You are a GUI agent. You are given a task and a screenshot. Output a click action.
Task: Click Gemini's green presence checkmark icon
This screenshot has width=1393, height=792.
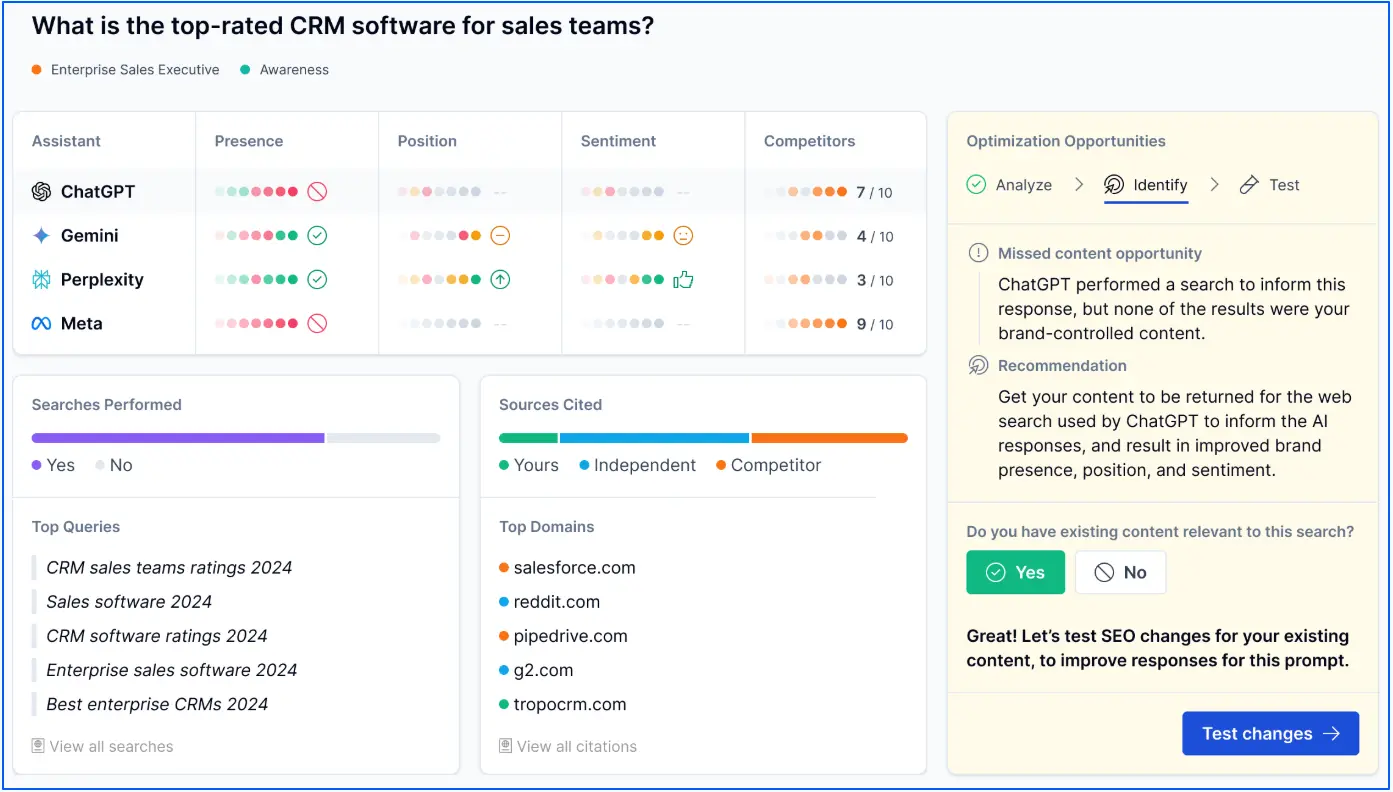(317, 236)
